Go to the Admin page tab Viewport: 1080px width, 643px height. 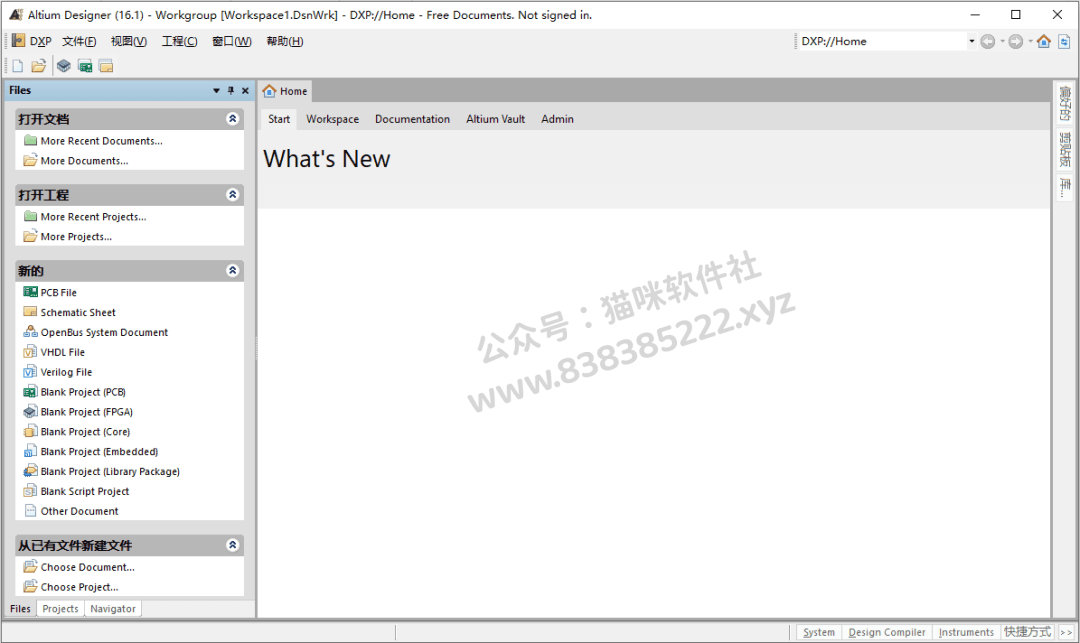click(557, 119)
